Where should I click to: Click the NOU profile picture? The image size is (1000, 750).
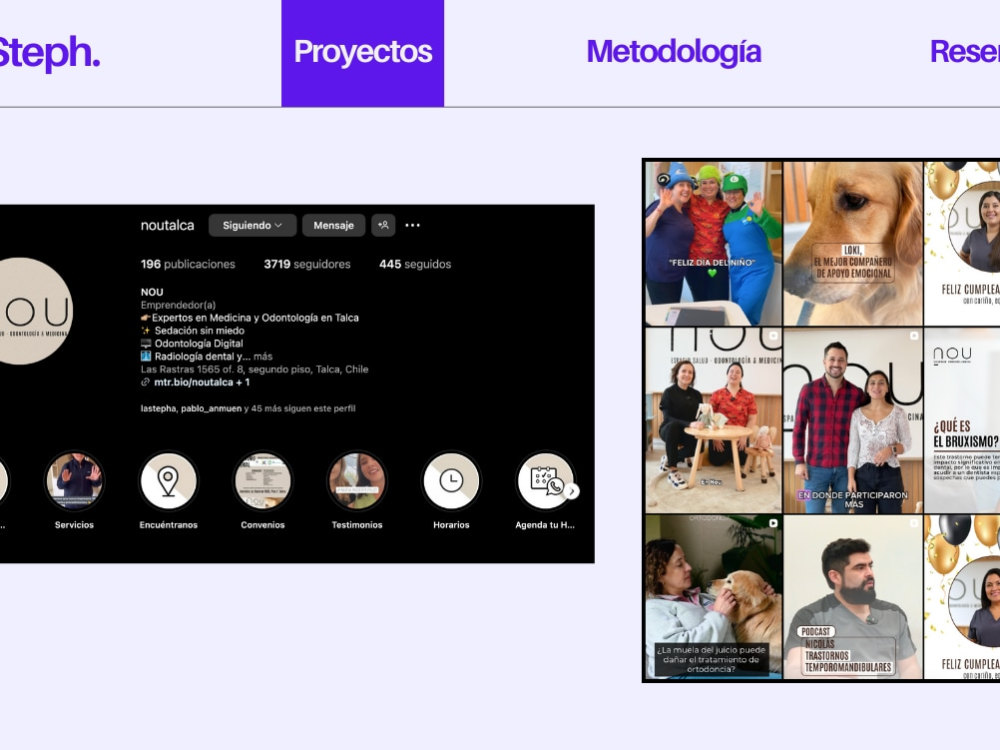click(35, 311)
